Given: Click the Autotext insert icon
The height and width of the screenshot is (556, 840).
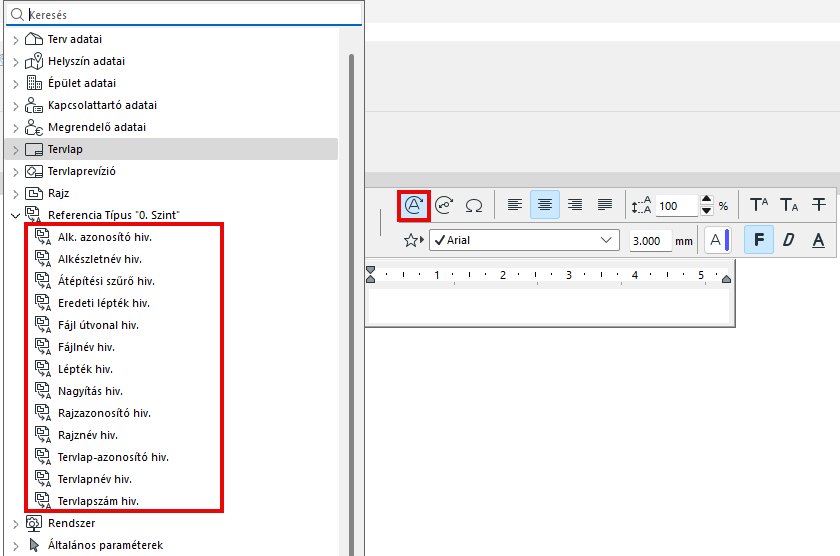Looking at the screenshot, I should [414, 205].
